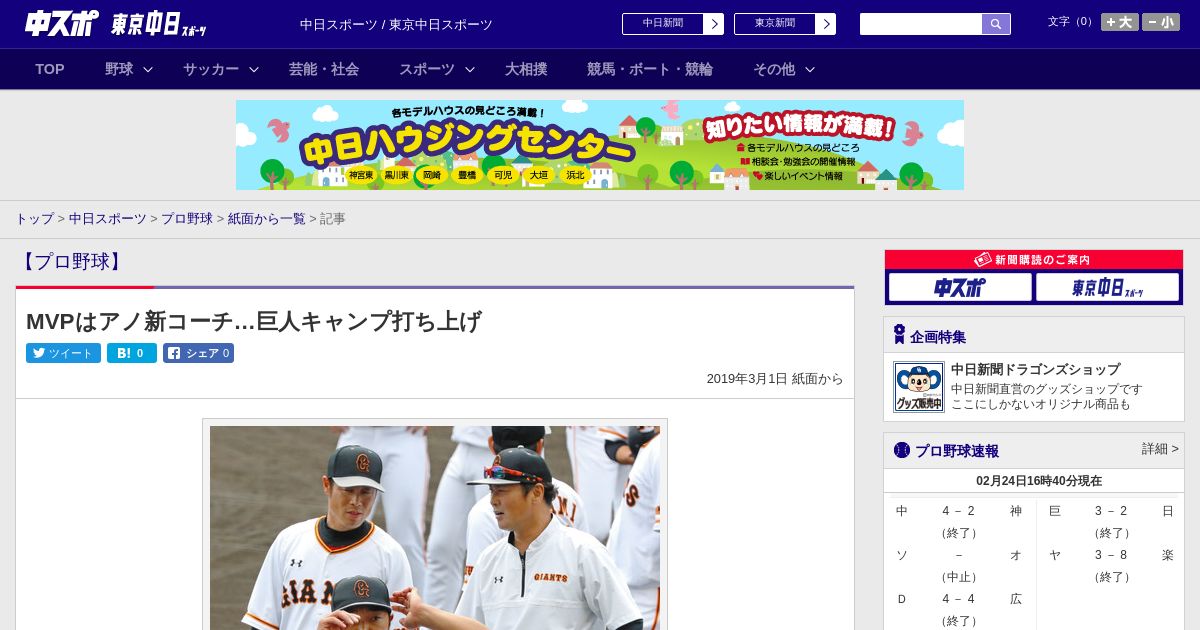Increase text size with ＋大 button

[x=1120, y=22]
